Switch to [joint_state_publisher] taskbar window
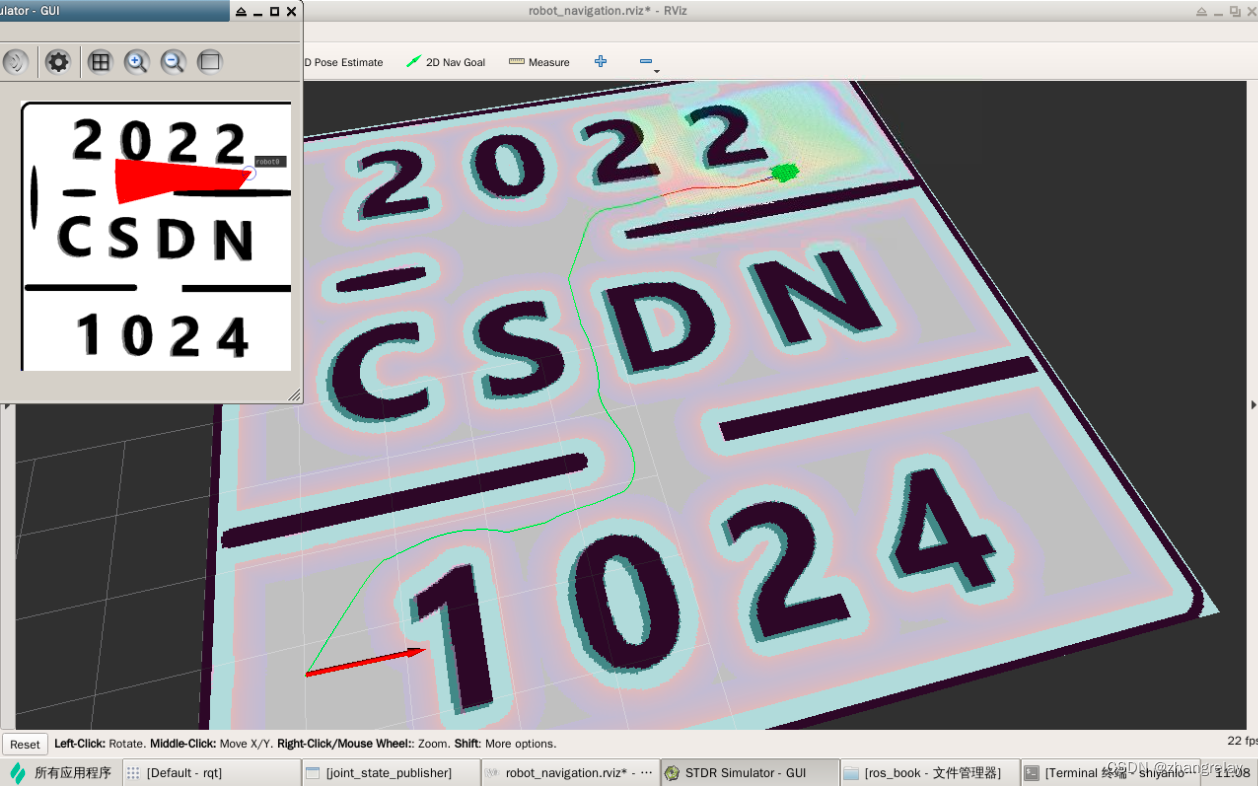This screenshot has height=786, width=1258. (390, 772)
